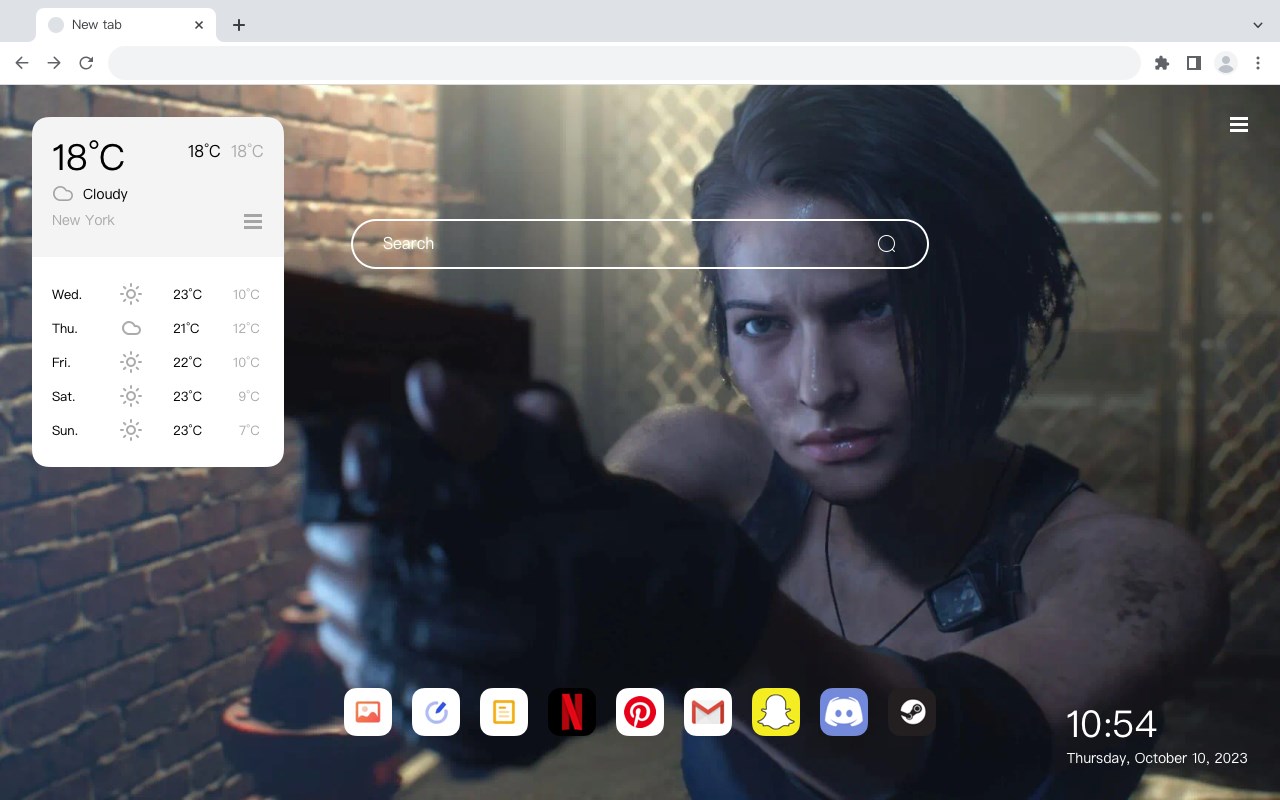Select the New tab tab
Image resolution: width=1280 pixels, height=800 pixels.
tap(126, 25)
